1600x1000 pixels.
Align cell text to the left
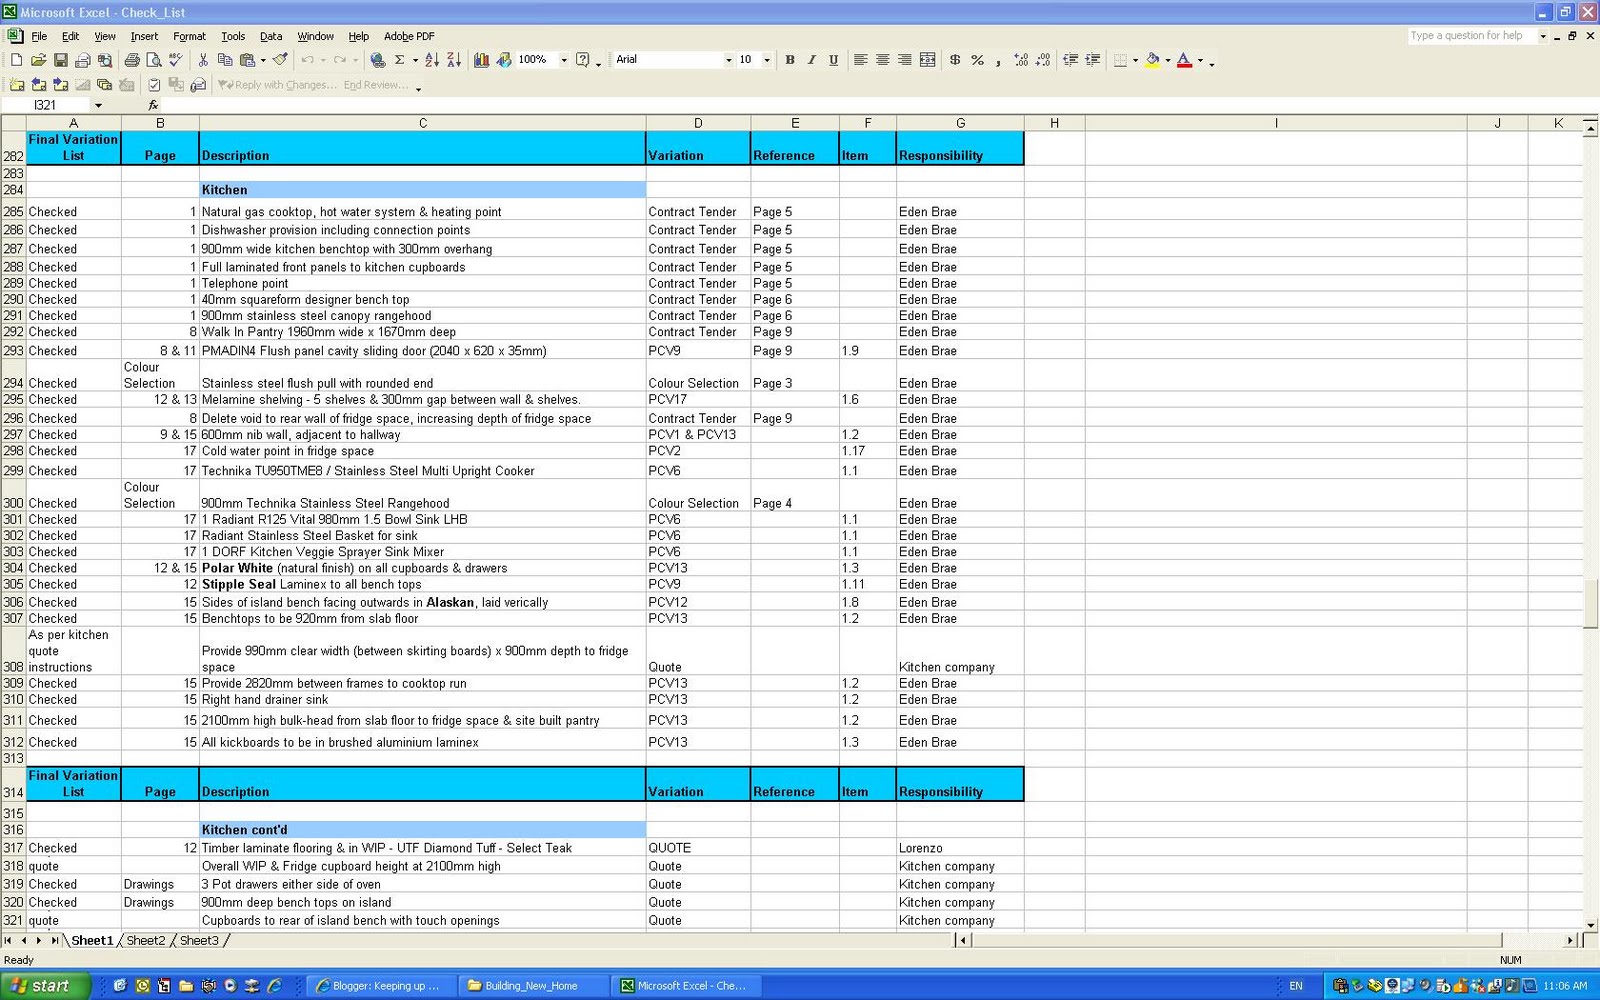click(860, 60)
